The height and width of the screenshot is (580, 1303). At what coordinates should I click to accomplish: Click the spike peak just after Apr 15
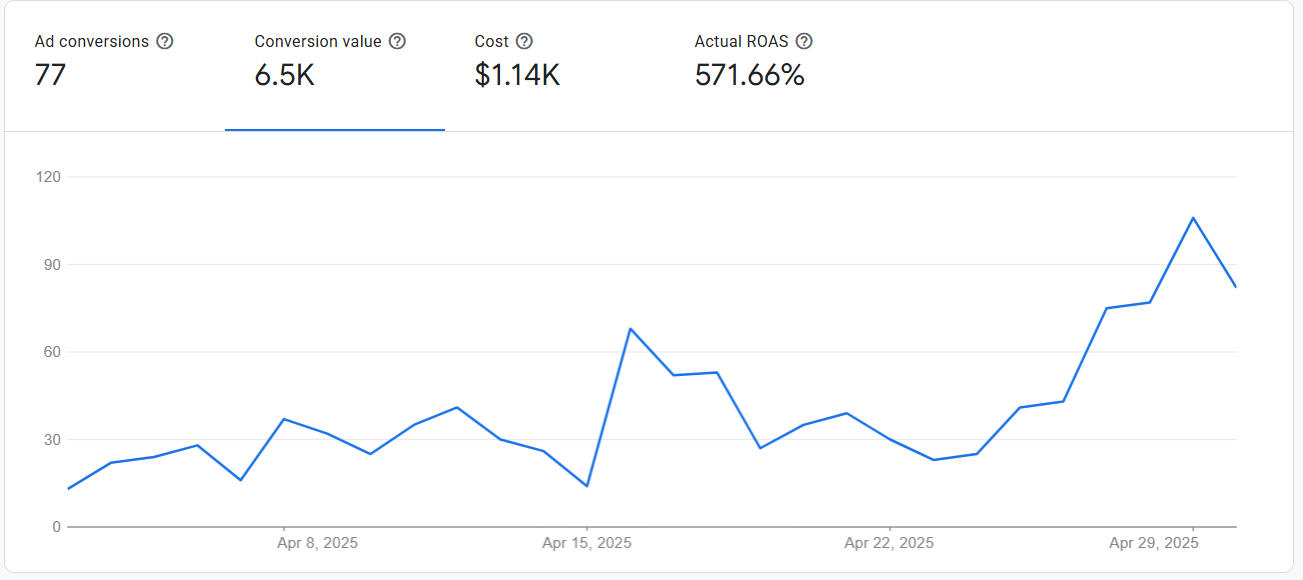630,328
